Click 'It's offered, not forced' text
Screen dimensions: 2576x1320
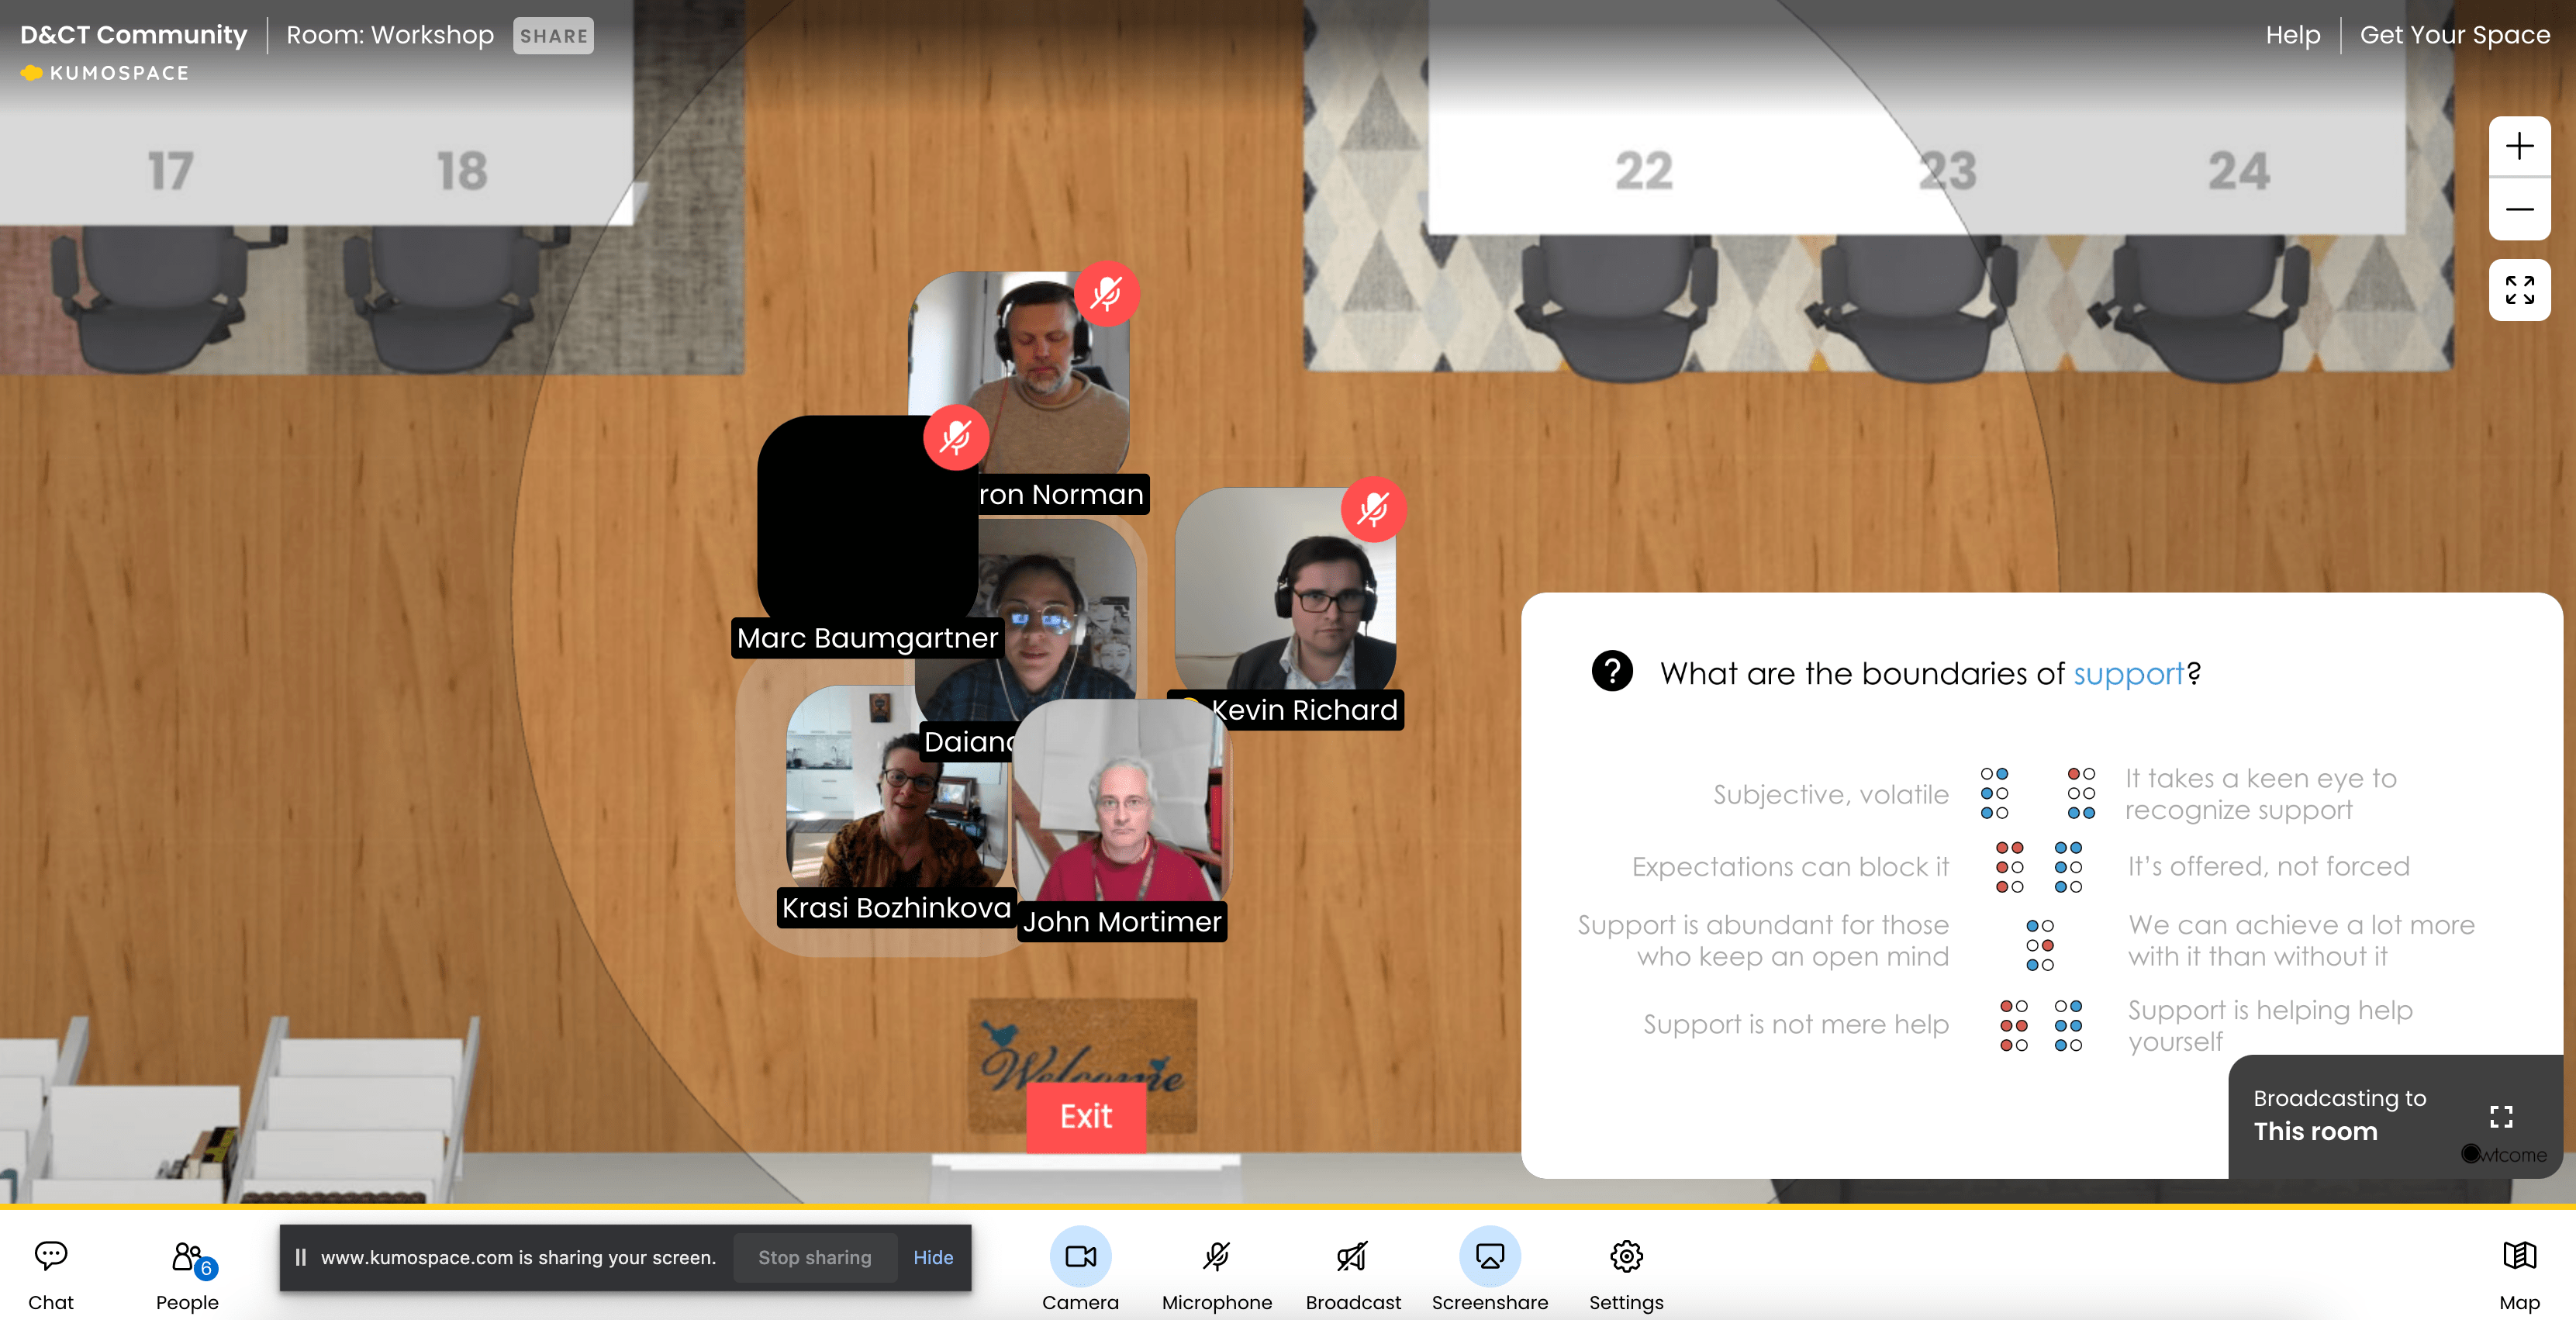coord(2268,866)
